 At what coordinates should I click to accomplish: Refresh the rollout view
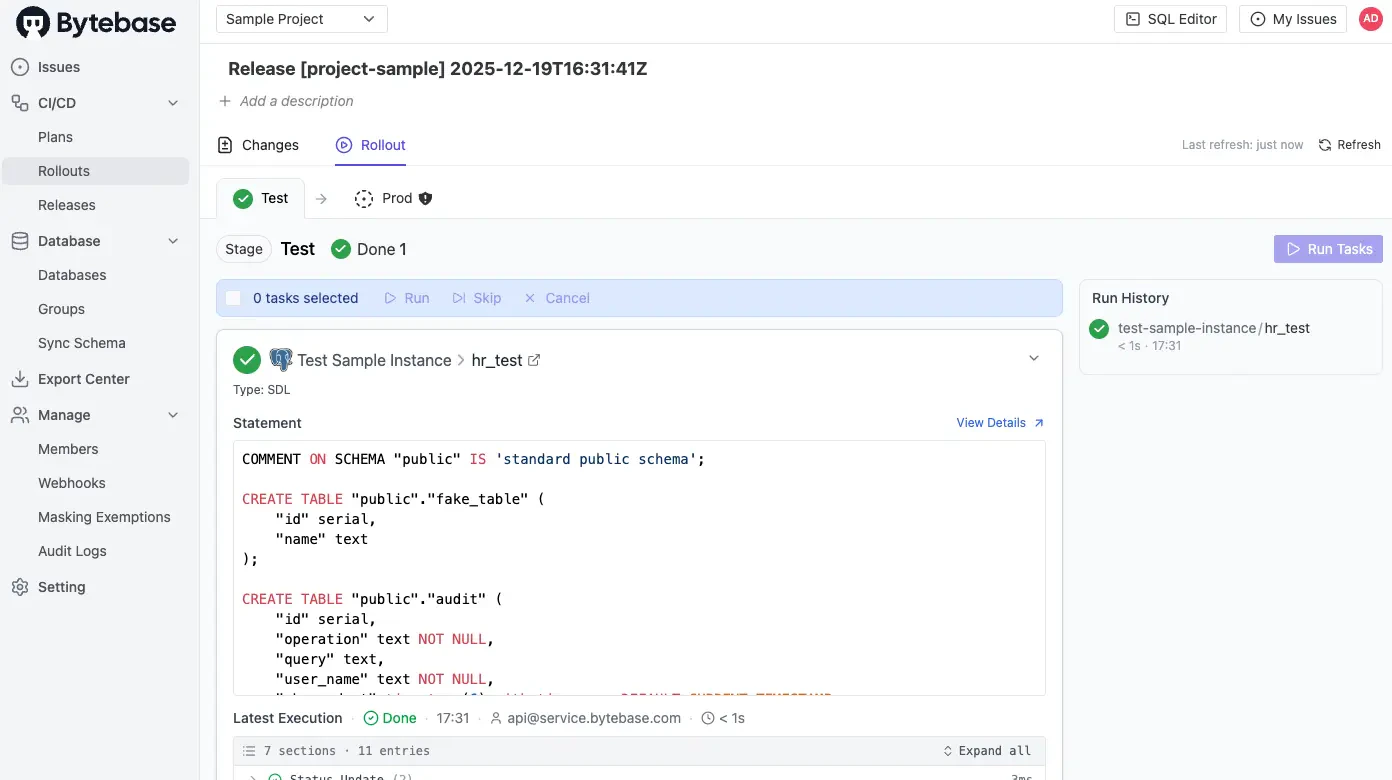[x=1349, y=145]
